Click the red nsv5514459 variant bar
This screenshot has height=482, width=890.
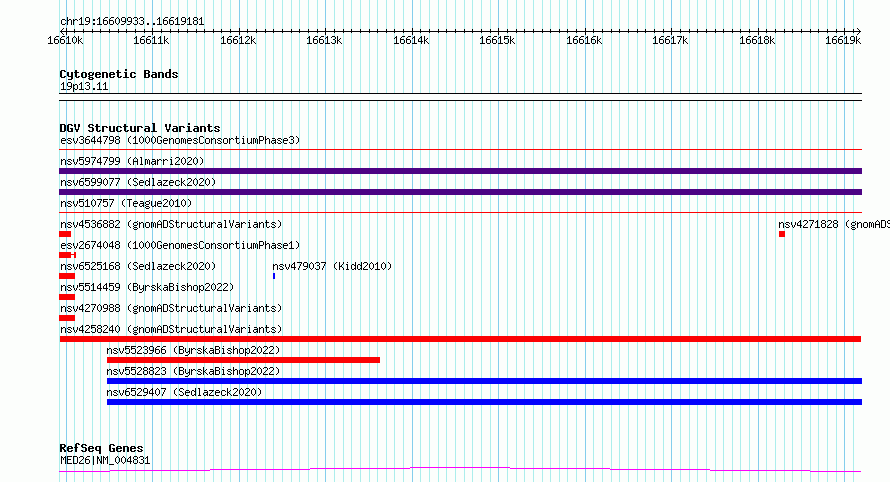click(67, 297)
